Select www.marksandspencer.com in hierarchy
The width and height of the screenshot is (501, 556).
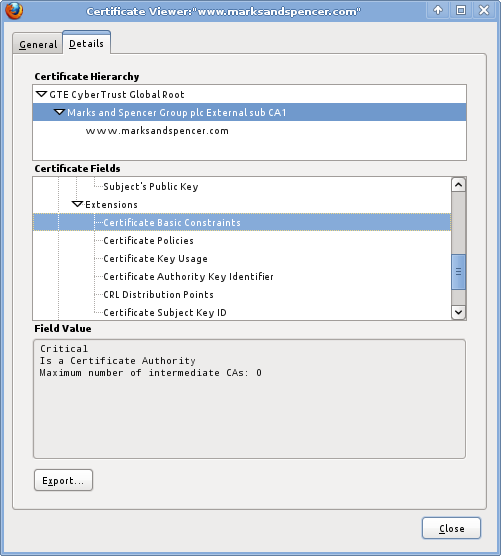(x=249, y=130)
